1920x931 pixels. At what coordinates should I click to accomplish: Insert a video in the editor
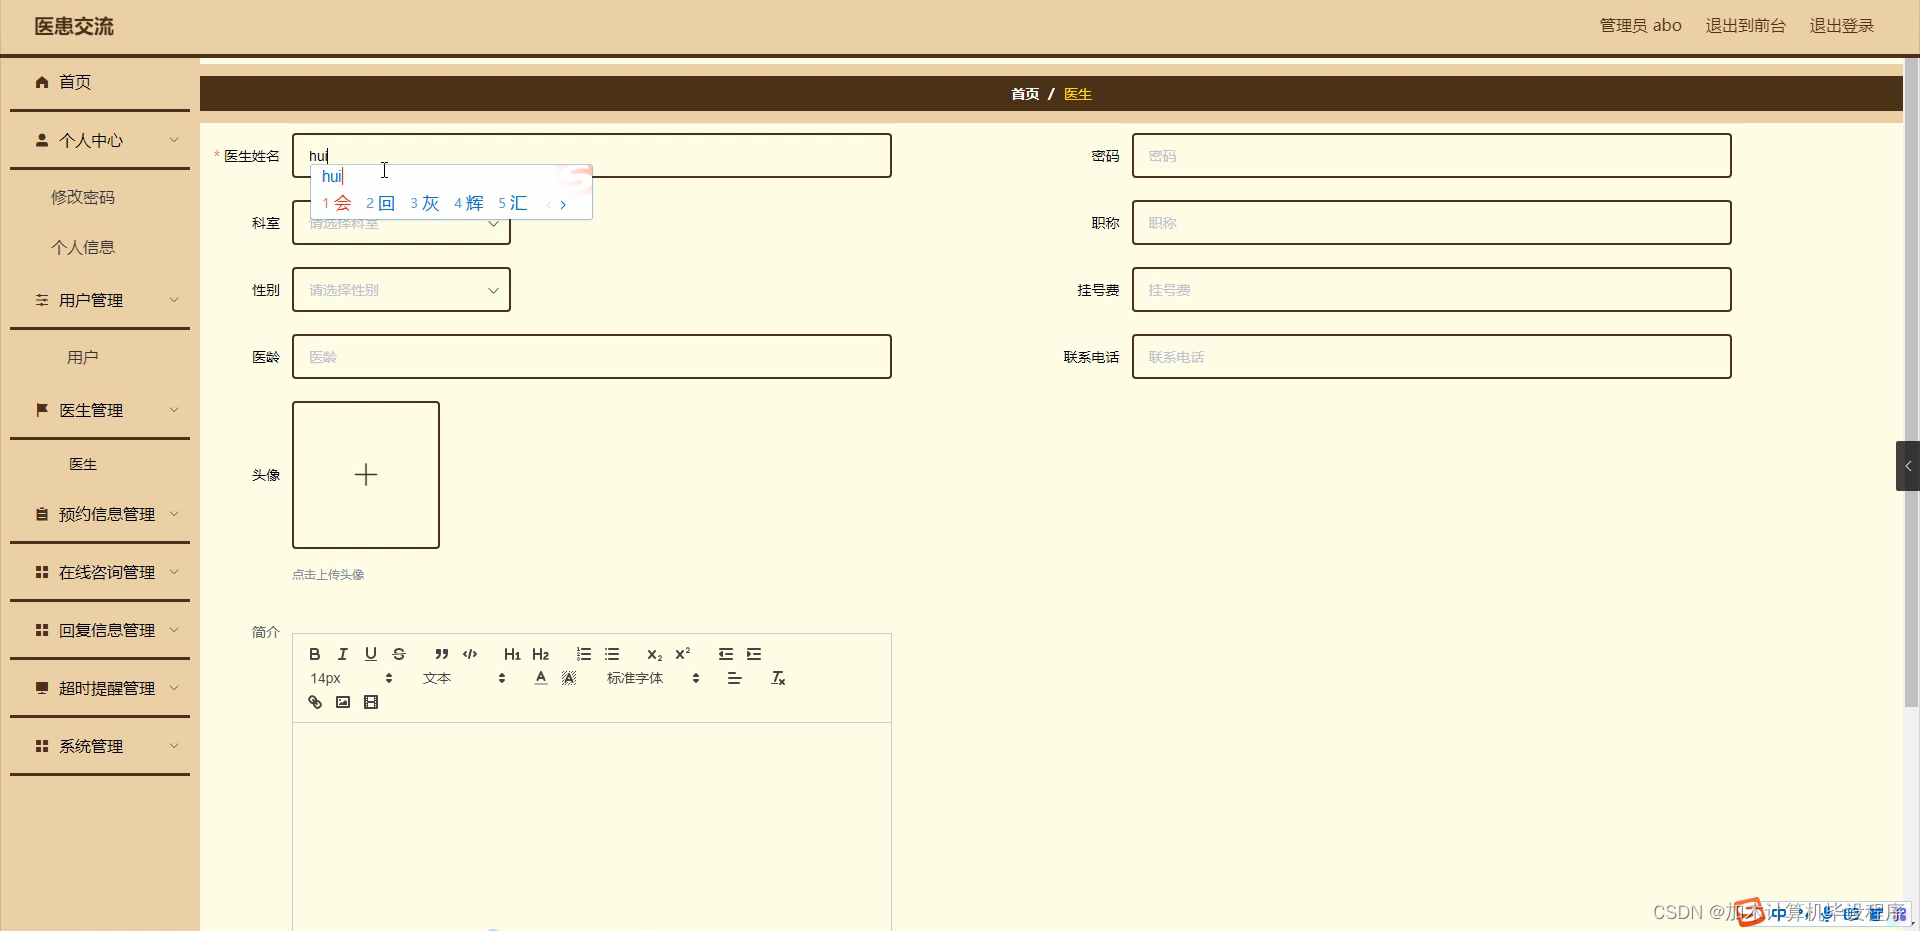click(x=371, y=702)
